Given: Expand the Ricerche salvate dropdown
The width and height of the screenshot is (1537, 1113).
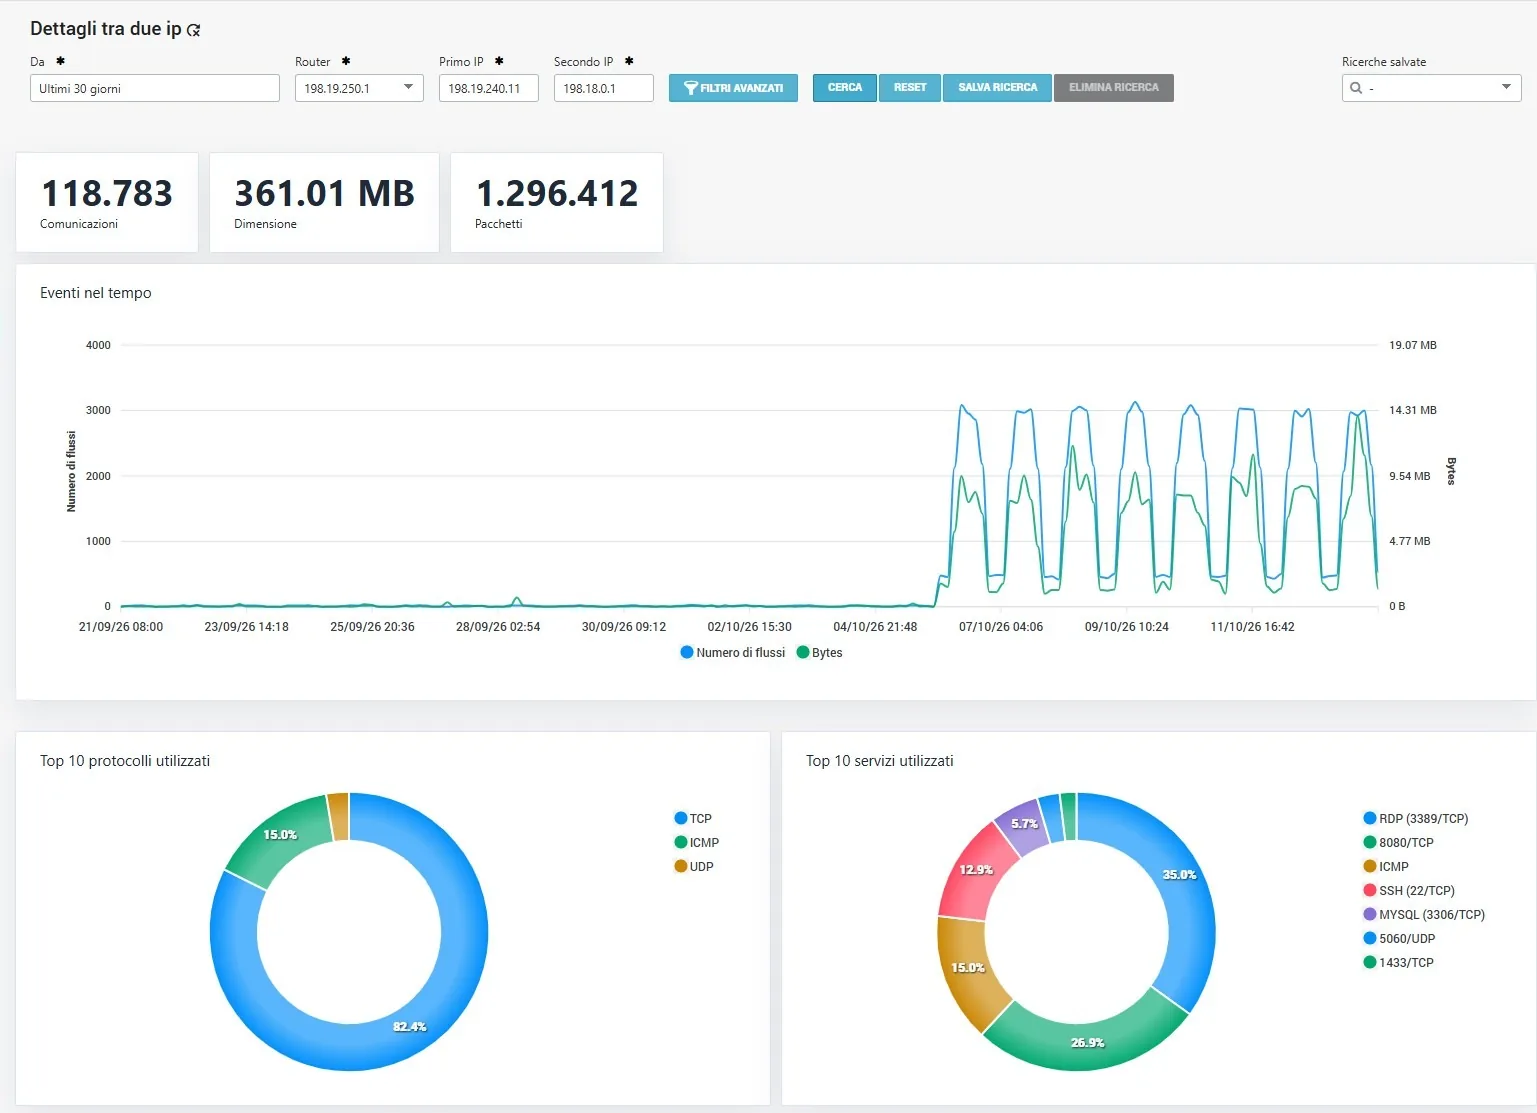Looking at the screenshot, I should click(1431, 88).
